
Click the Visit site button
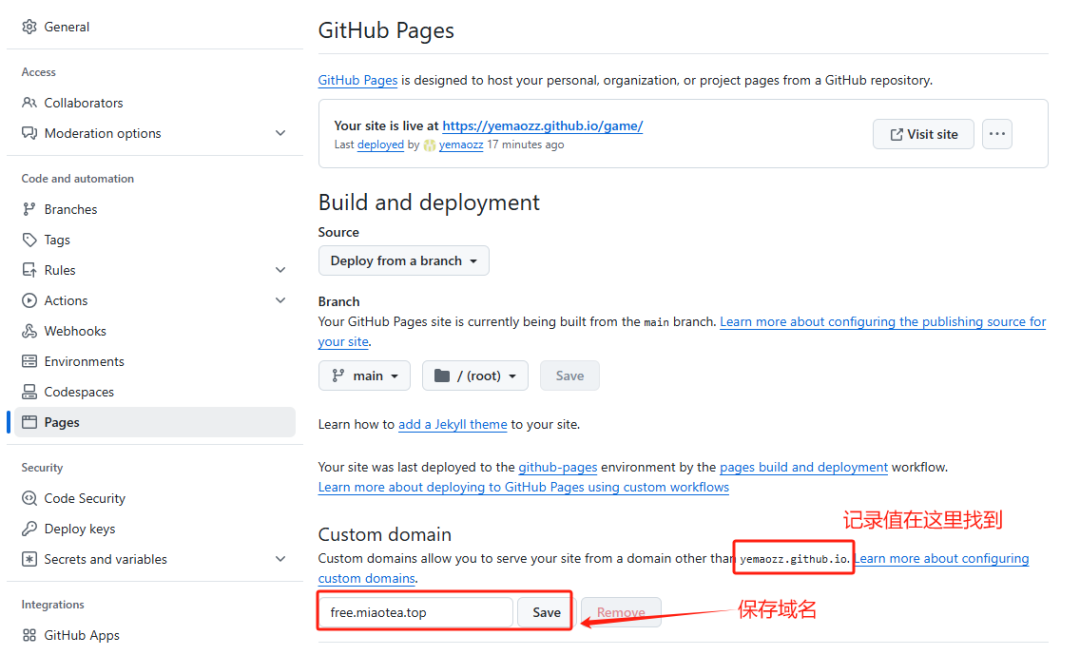coord(923,134)
